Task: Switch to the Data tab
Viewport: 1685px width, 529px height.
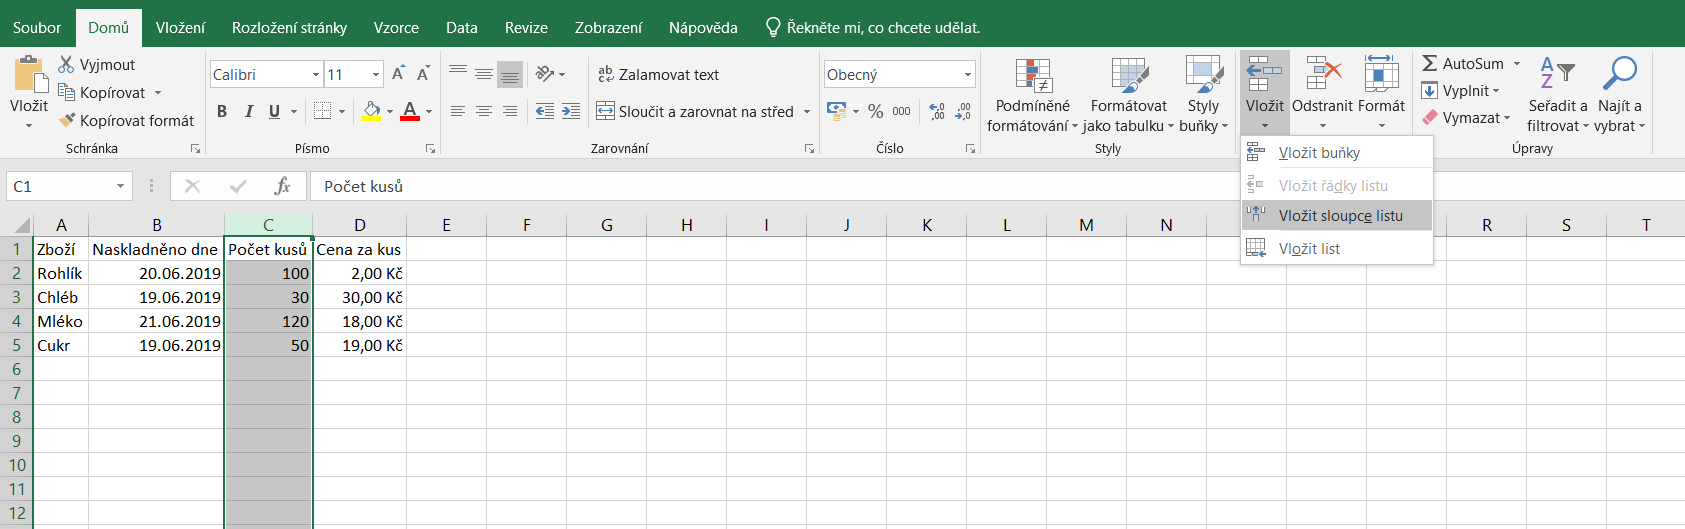Action: tap(462, 28)
